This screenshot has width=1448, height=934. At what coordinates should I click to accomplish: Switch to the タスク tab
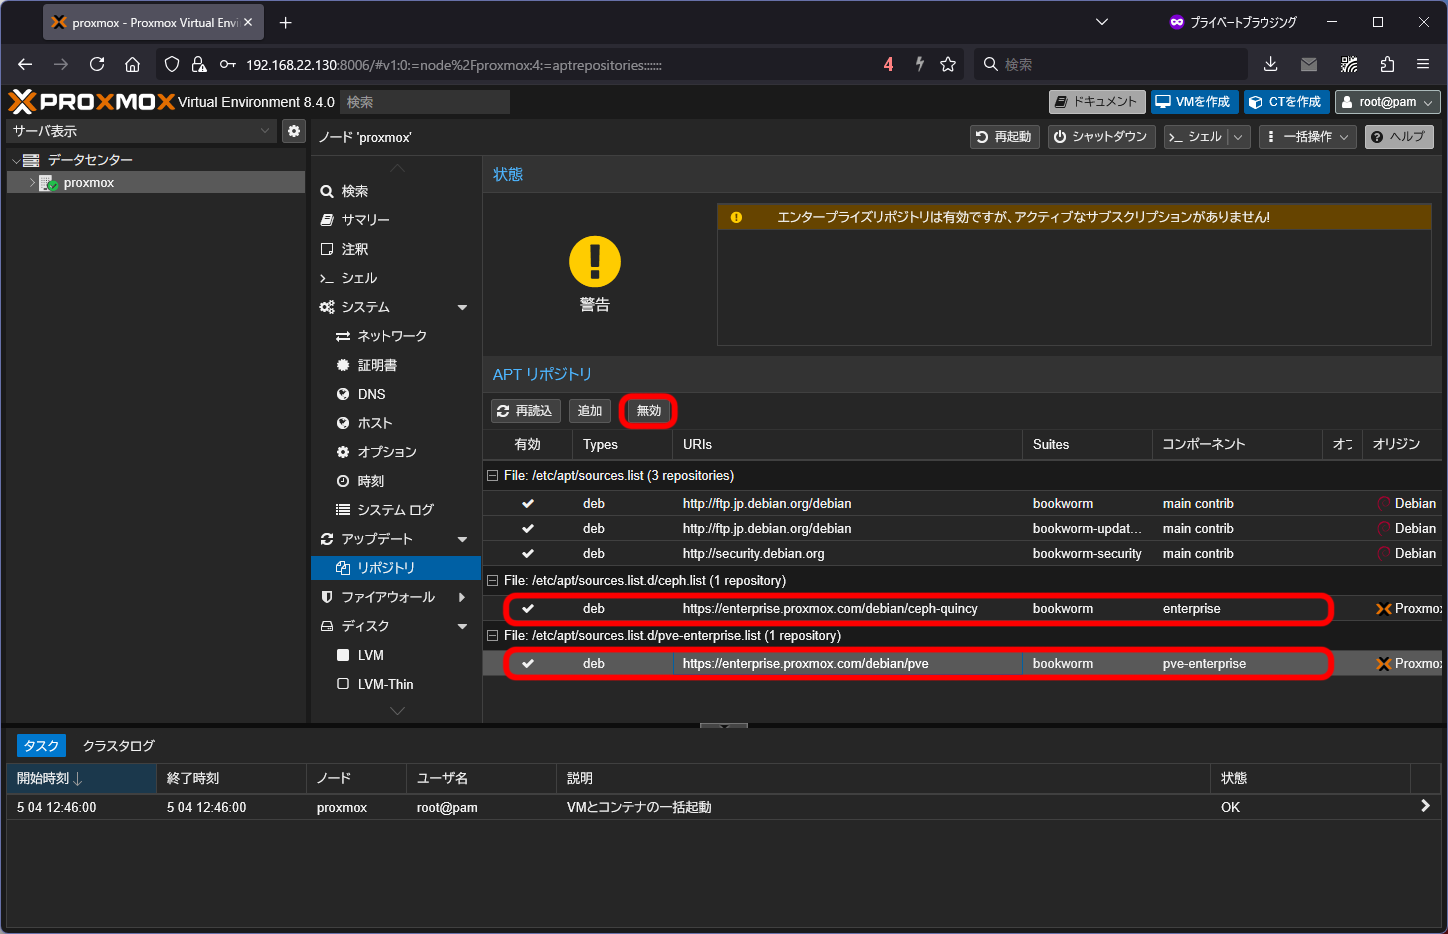coord(41,746)
